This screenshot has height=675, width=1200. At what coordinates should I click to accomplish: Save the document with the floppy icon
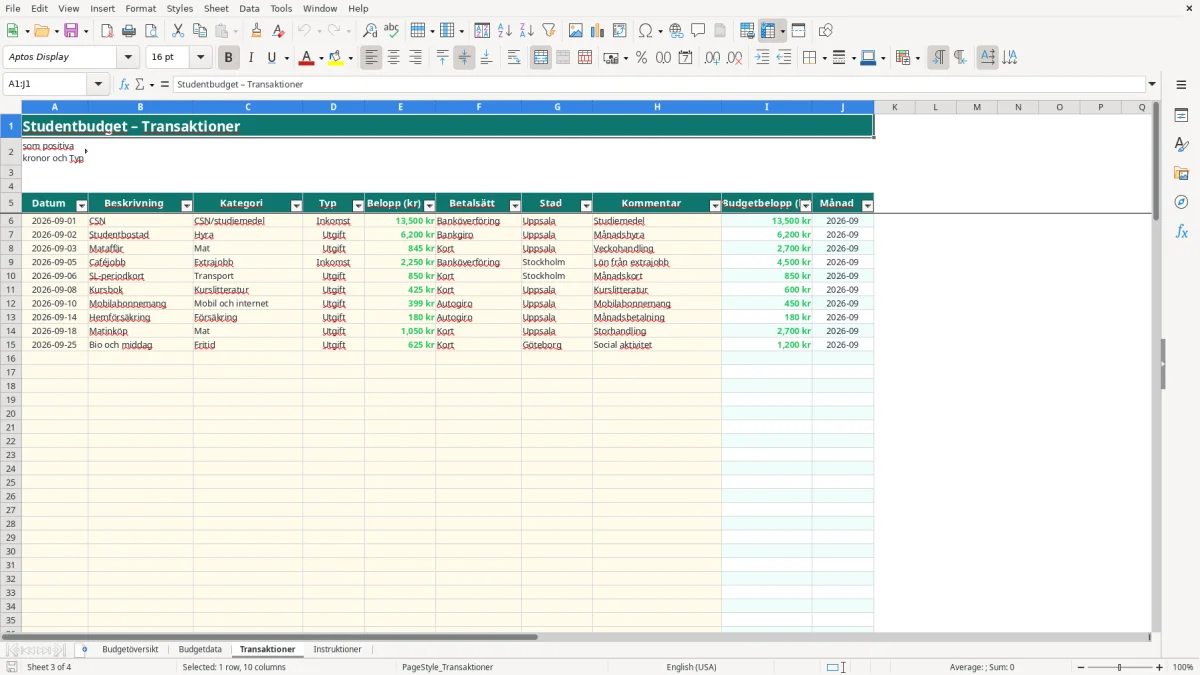71,31
